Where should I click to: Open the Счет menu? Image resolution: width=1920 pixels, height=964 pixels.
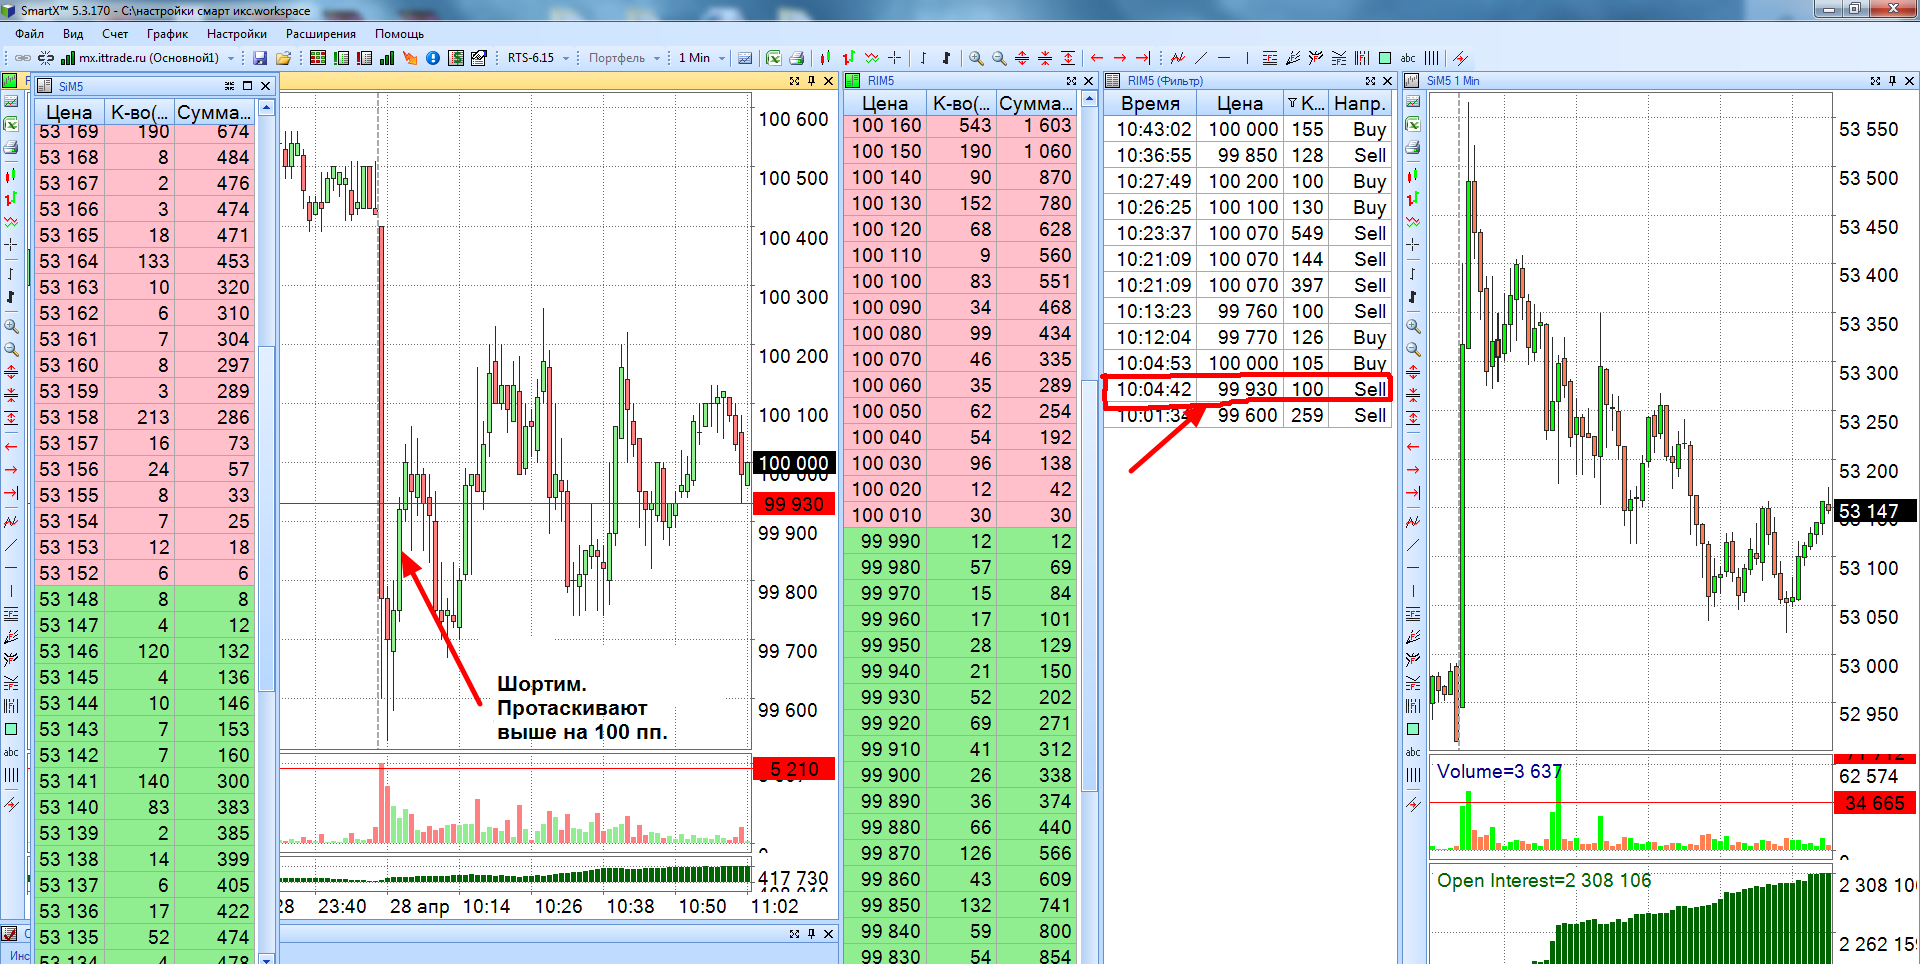pyautogui.click(x=115, y=34)
